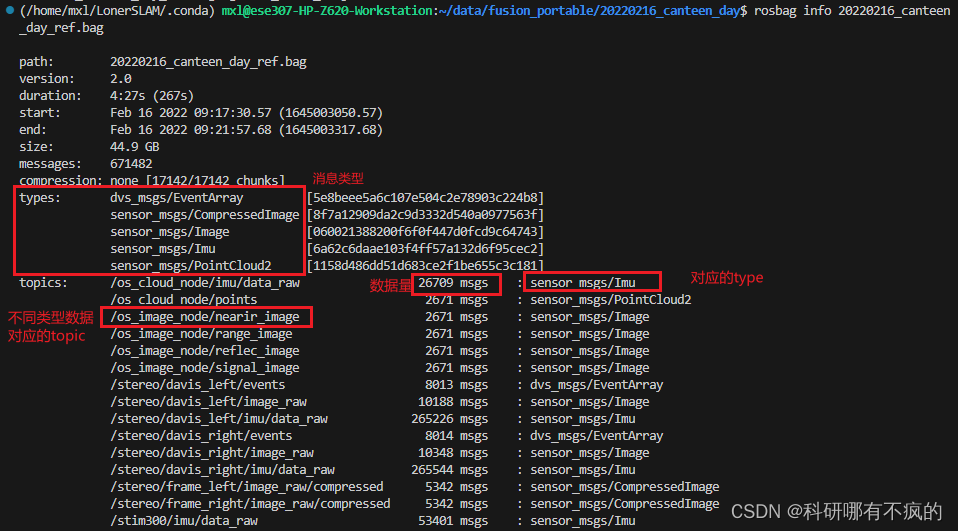The width and height of the screenshot is (958, 531).
Task: Click the start timestamp 09:17:30.57 line
Action: [x=246, y=113]
